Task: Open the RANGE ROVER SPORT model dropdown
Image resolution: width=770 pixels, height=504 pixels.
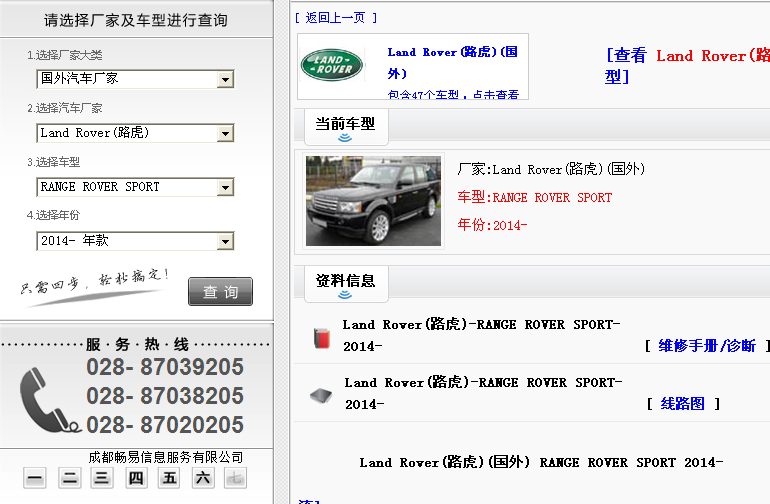Action: pyautogui.click(x=135, y=187)
